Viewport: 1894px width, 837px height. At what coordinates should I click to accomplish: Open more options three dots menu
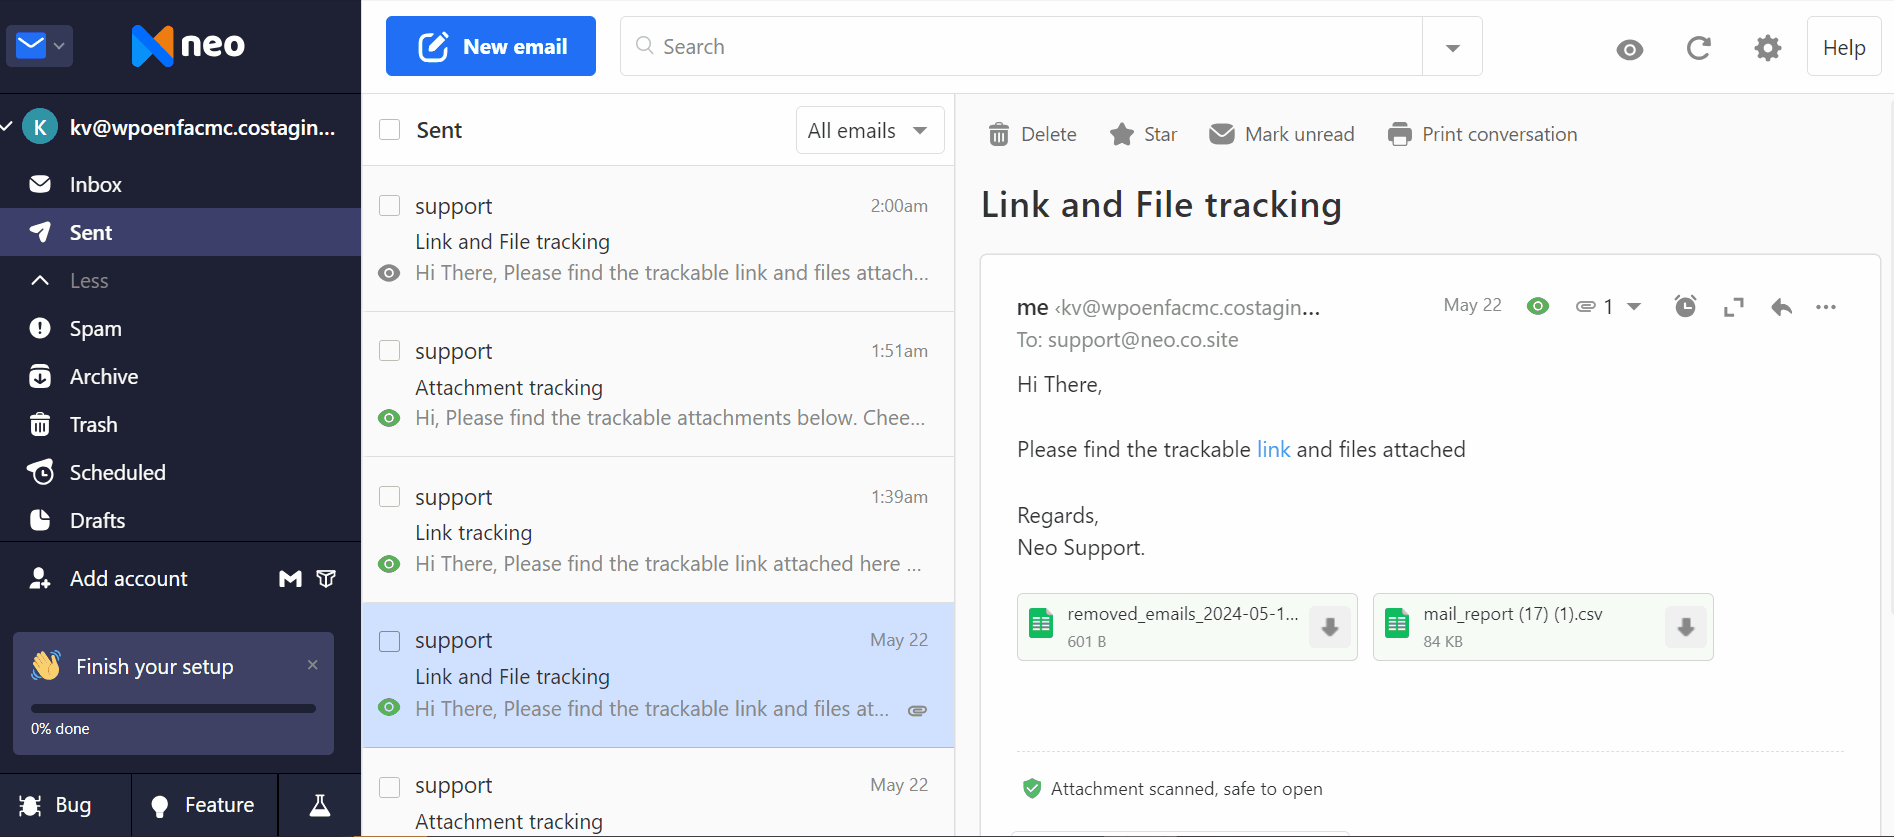pyautogui.click(x=1826, y=307)
